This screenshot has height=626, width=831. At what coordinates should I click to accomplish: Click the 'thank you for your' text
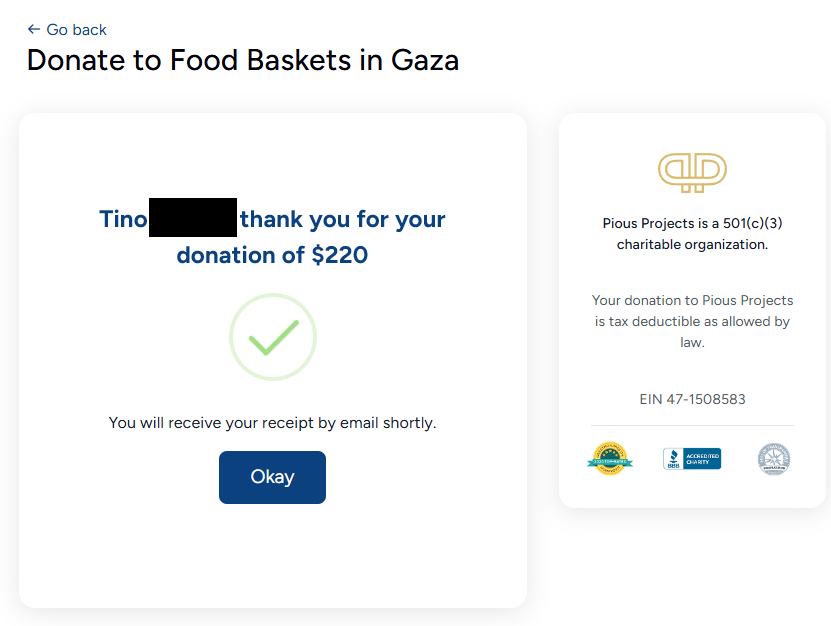click(342, 219)
